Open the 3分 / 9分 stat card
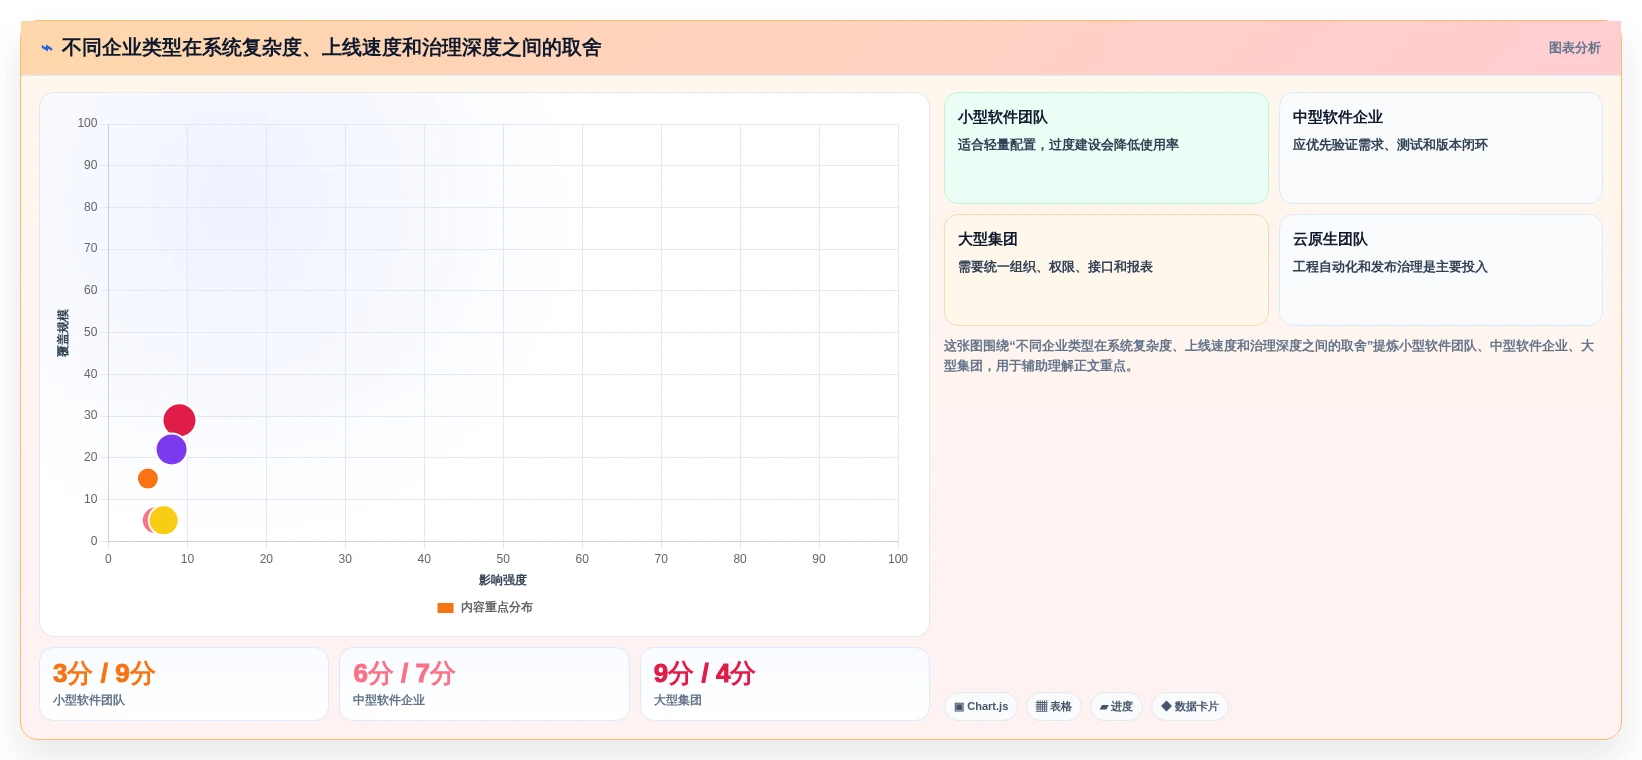This screenshot has width=1642, height=760. [x=184, y=684]
